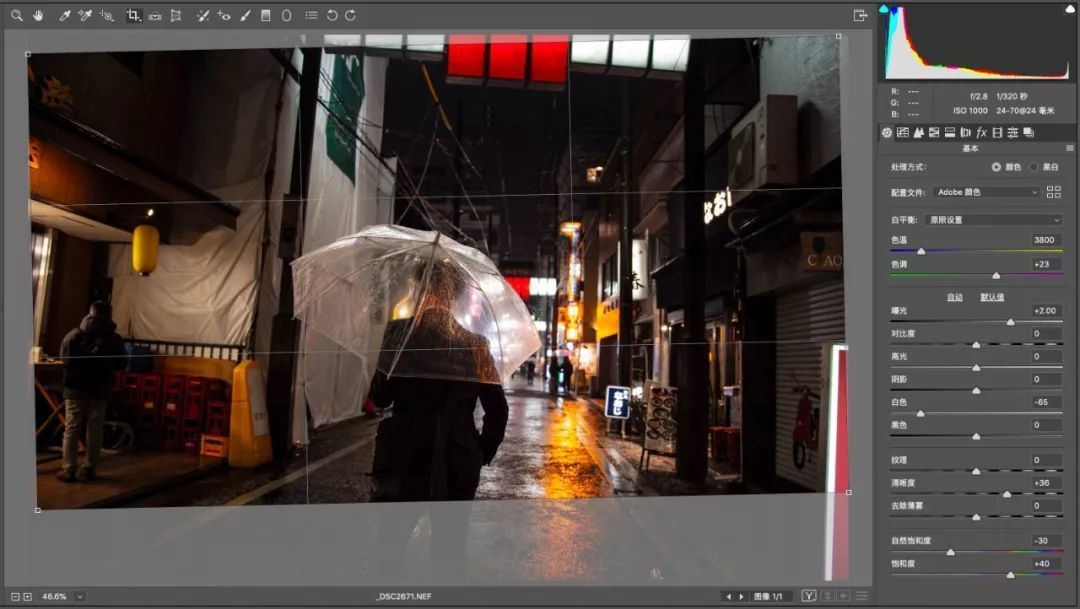Open the 46.6% zoom level dropdown
1080x609 pixels.
tap(80, 597)
